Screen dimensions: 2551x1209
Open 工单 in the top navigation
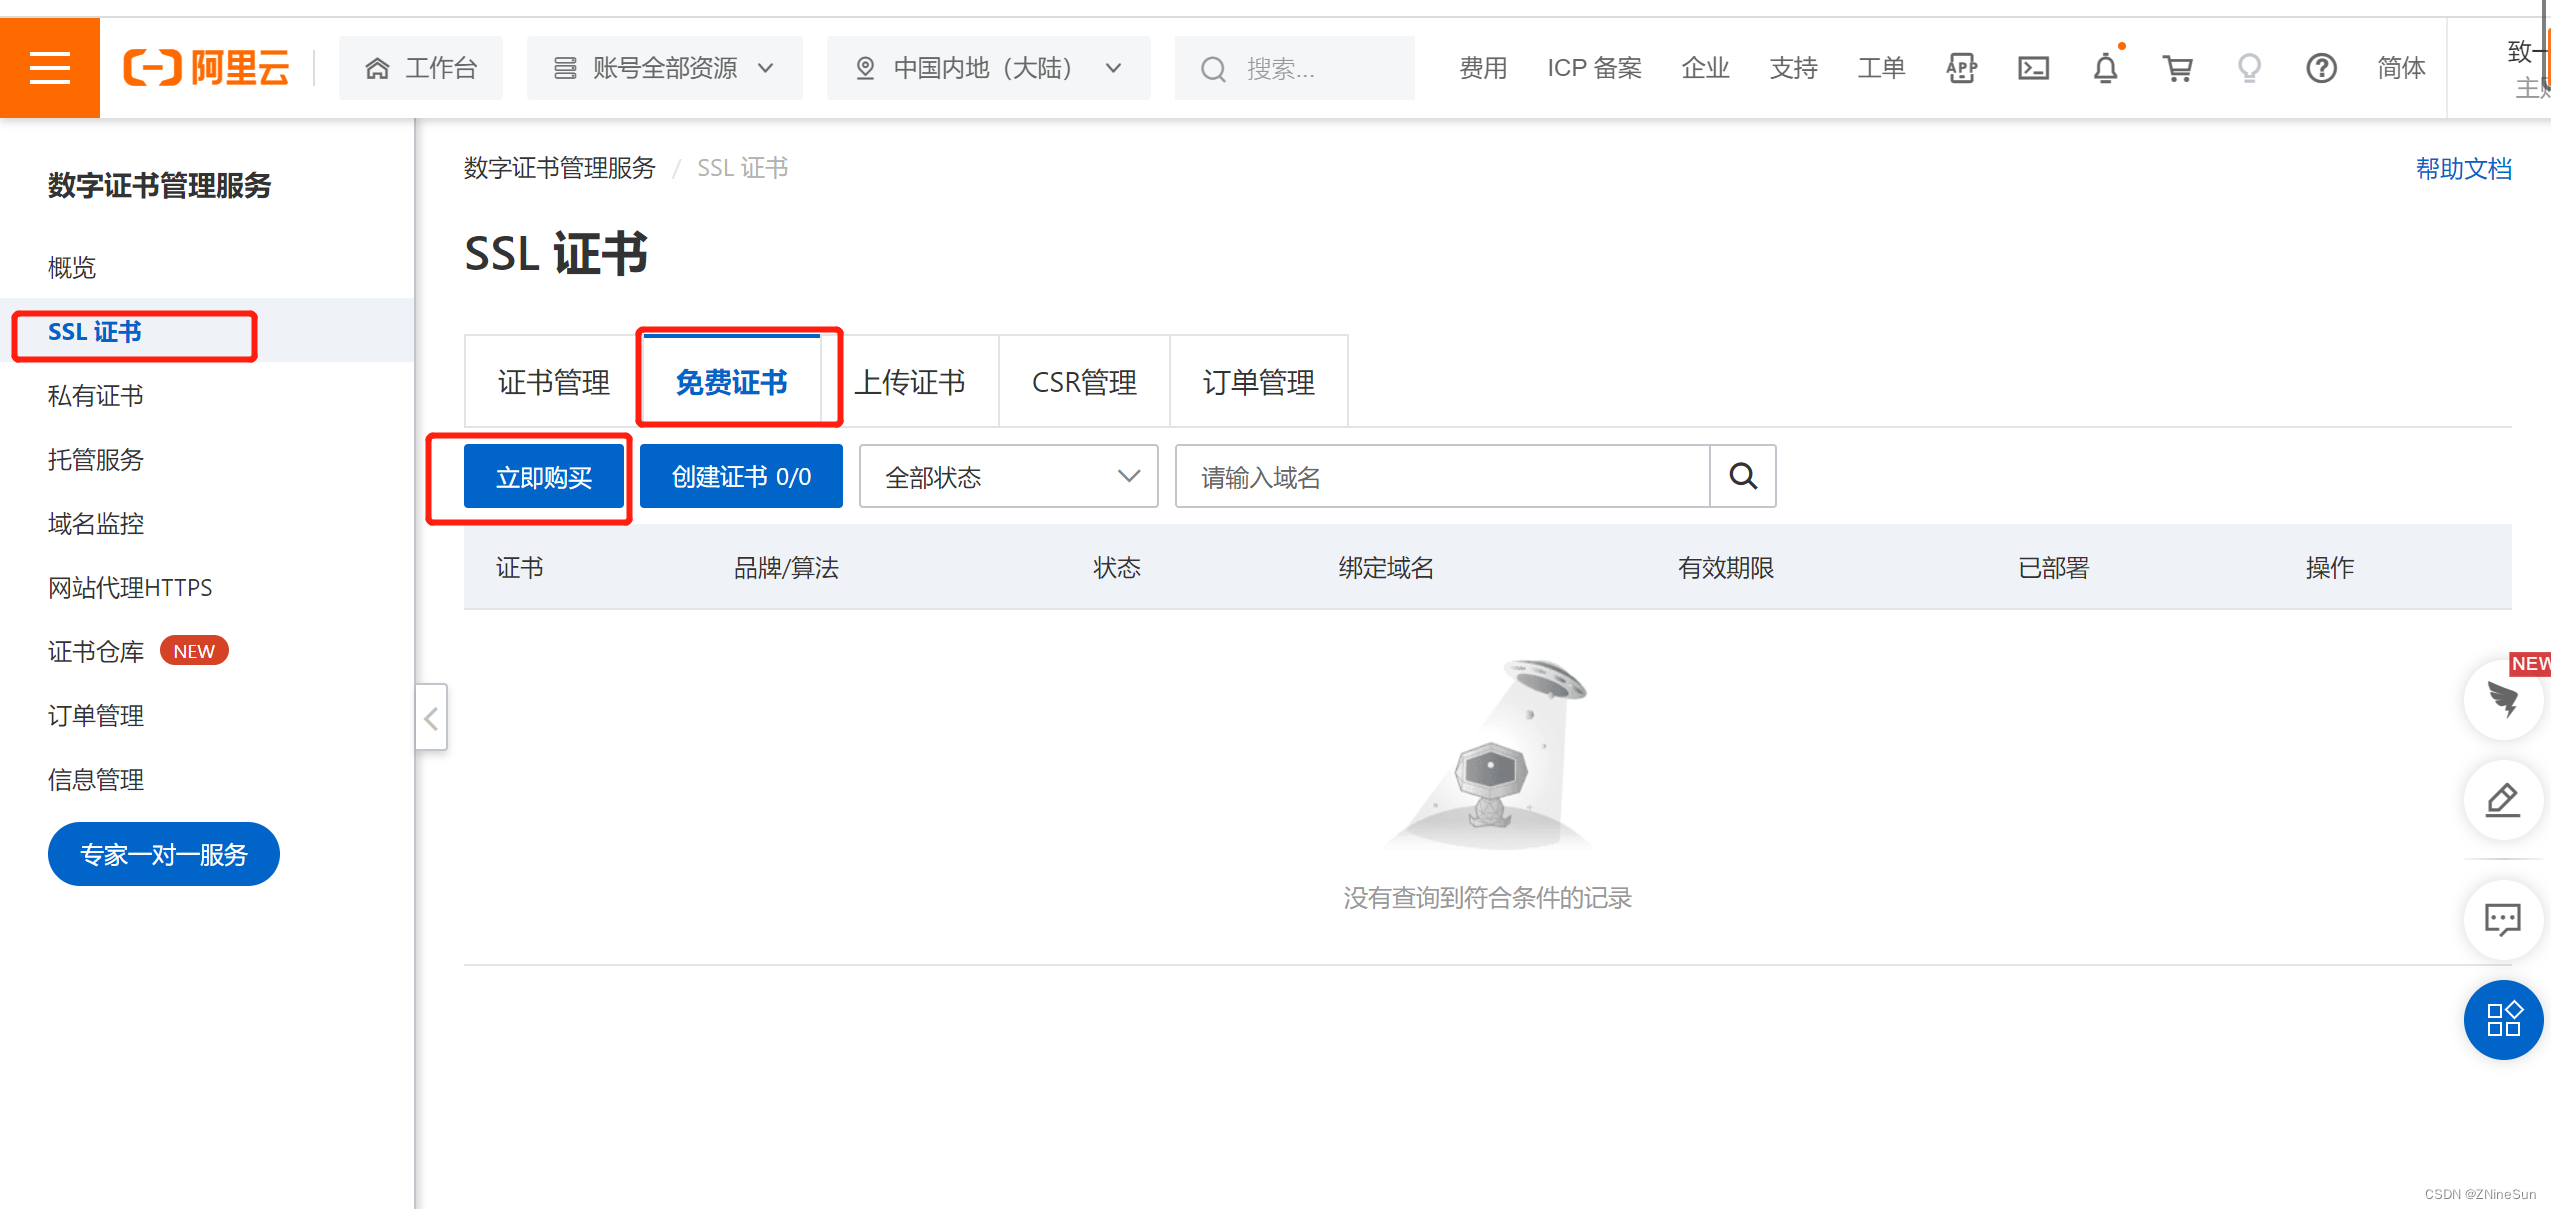(x=1881, y=68)
